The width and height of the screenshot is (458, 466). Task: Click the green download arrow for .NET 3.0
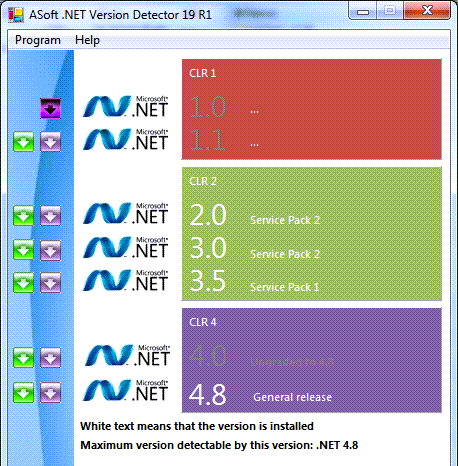[x=23, y=250]
